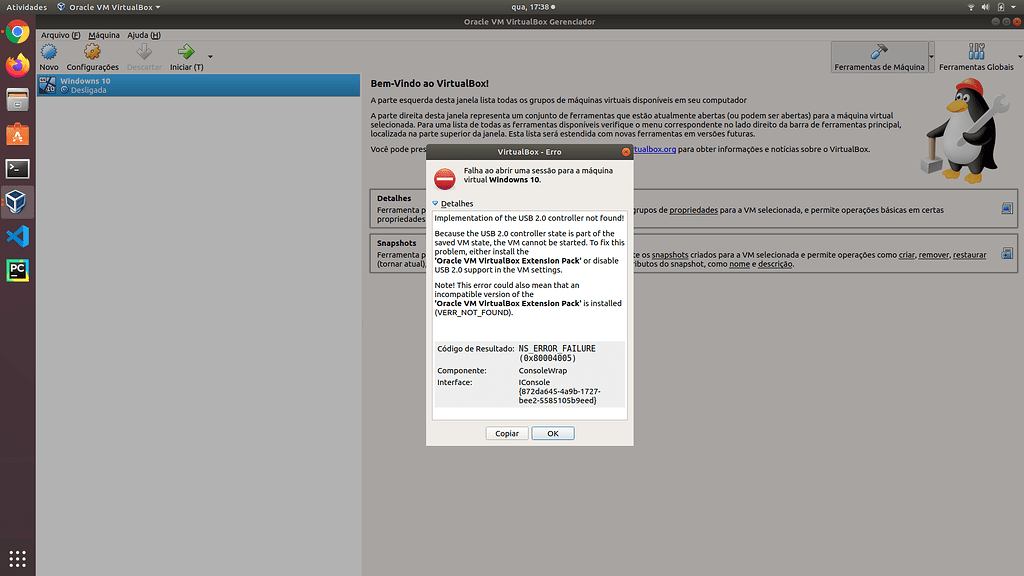Open Visual Studio Code from the dock
Viewport: 1024px width, 576px height.
coord(18,236)
